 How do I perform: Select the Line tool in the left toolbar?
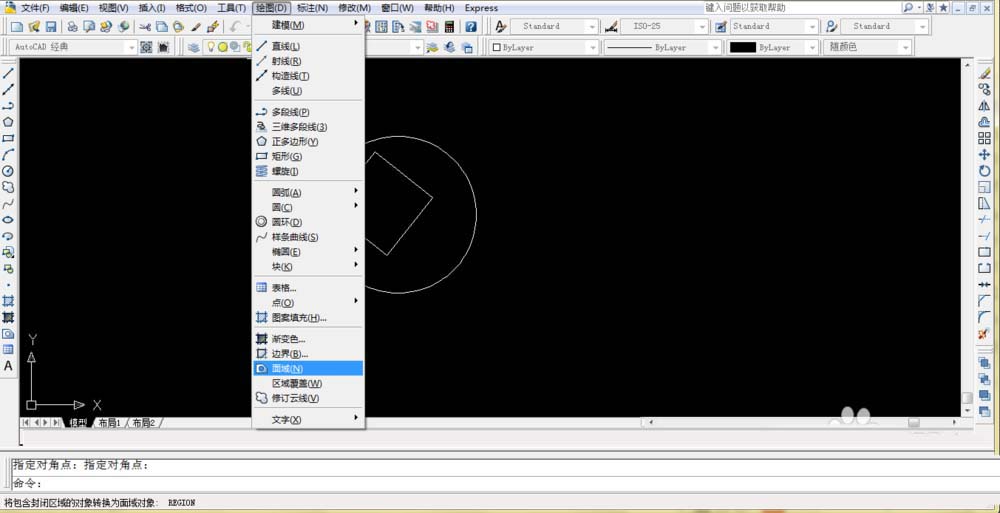tap(8, 73)
